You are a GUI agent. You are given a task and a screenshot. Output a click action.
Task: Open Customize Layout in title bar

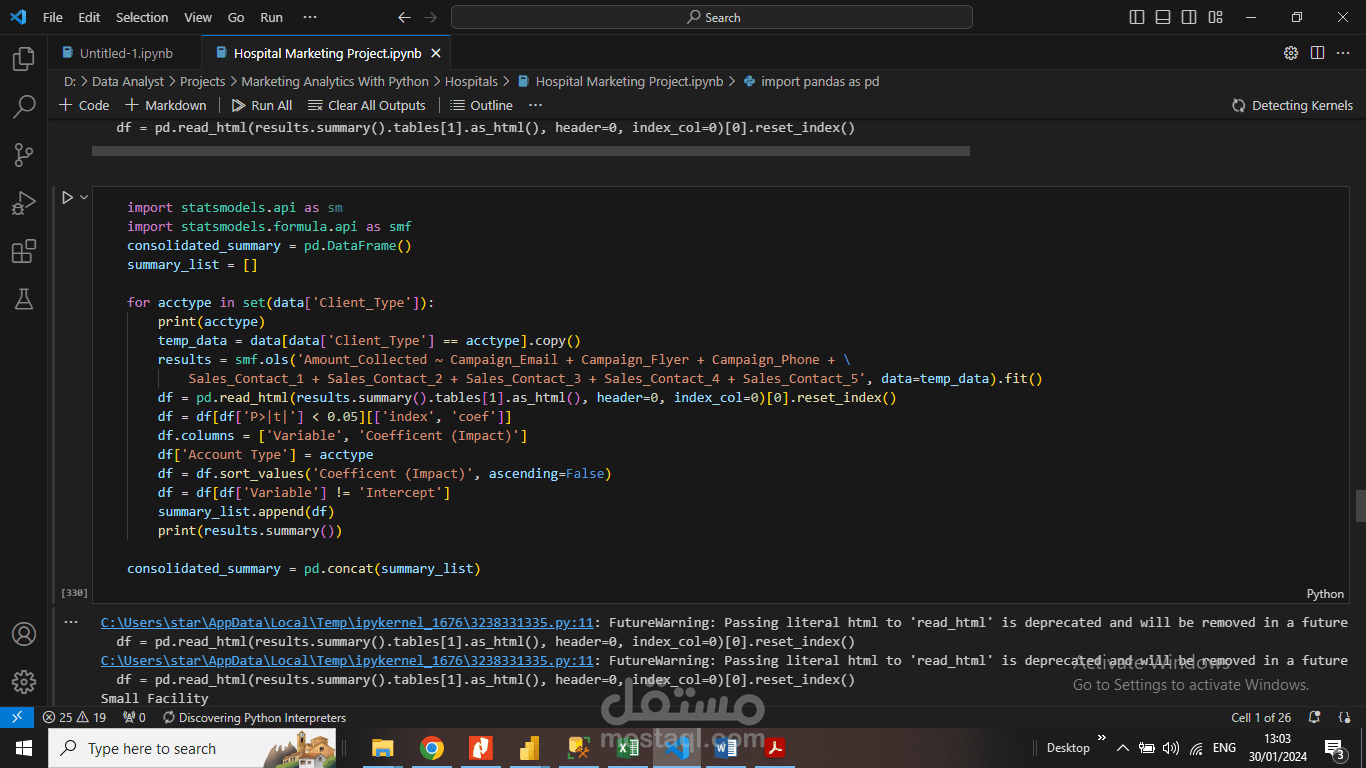pyautogui.click(x=1215, y=17)
